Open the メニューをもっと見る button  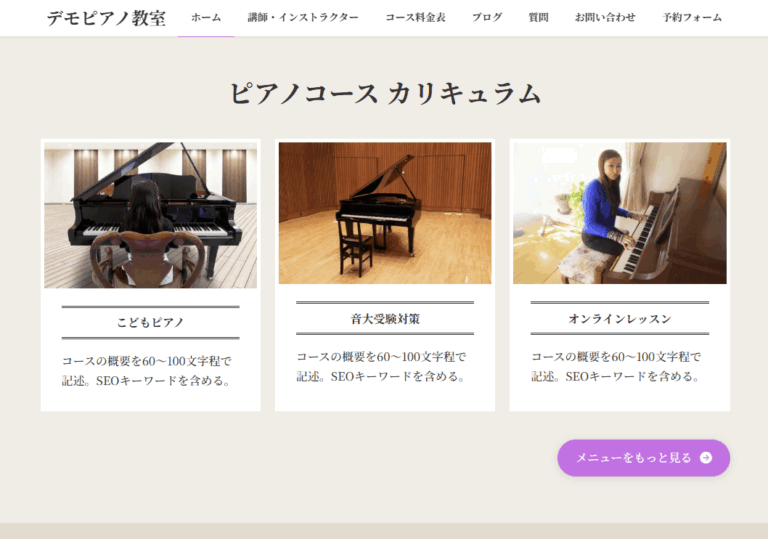tap(644, 458)
